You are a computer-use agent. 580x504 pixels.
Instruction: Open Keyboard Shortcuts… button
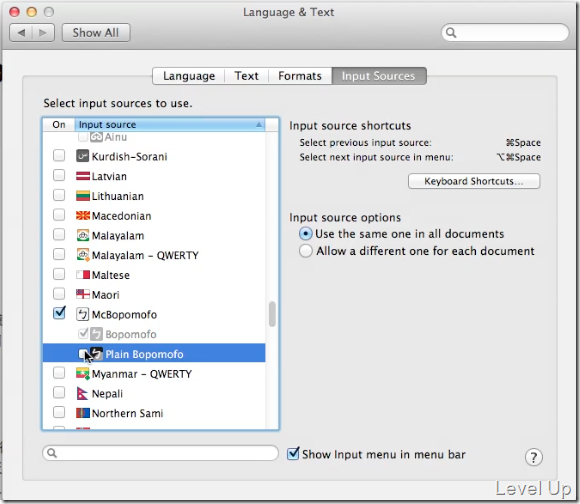[474, 181]
